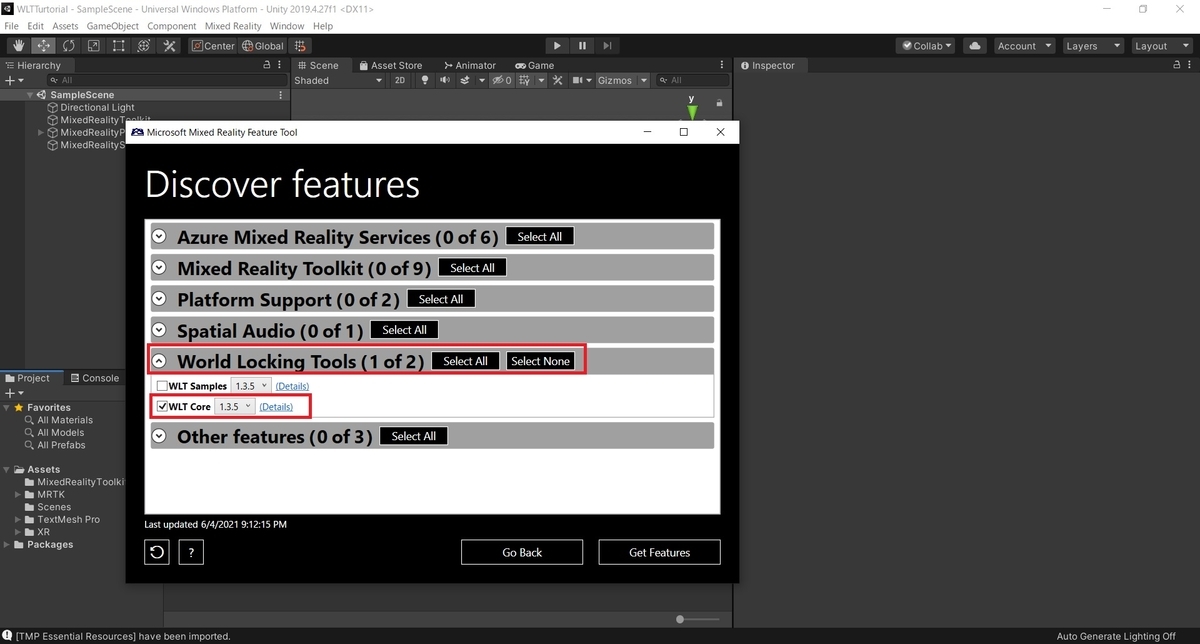Click the Step frame button

(x=607, y=46)
